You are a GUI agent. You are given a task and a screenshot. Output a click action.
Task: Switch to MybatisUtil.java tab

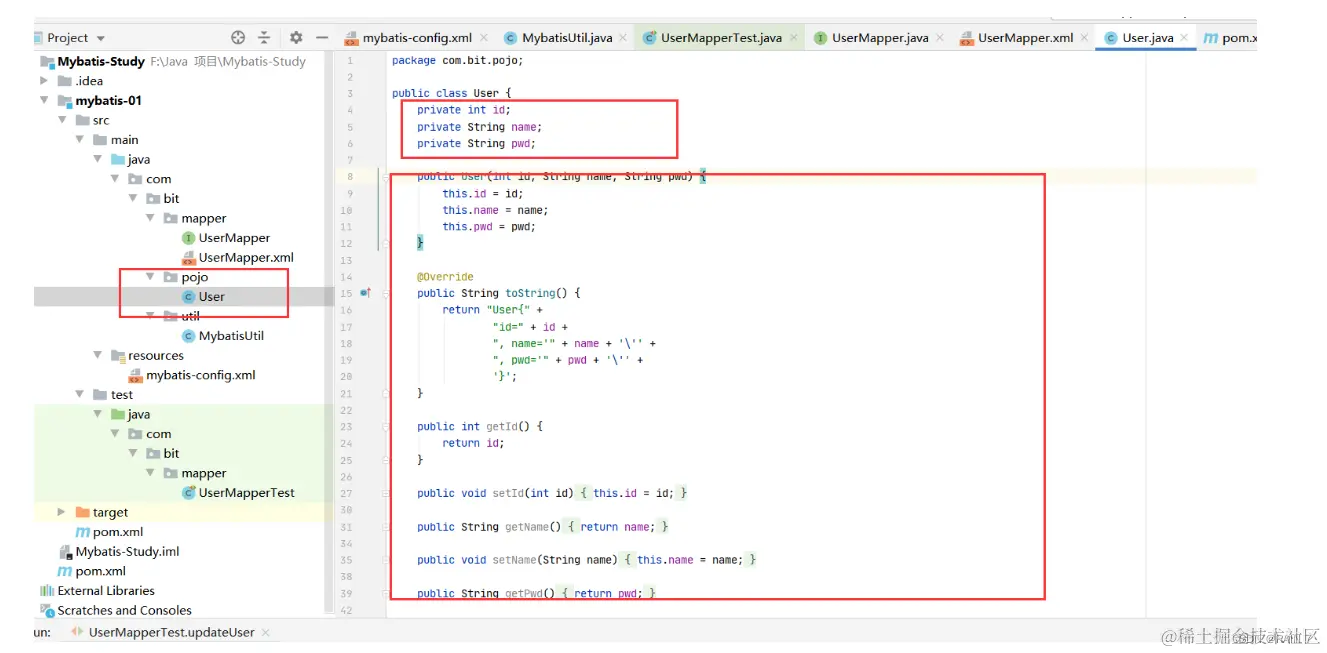tap(567, 38)
